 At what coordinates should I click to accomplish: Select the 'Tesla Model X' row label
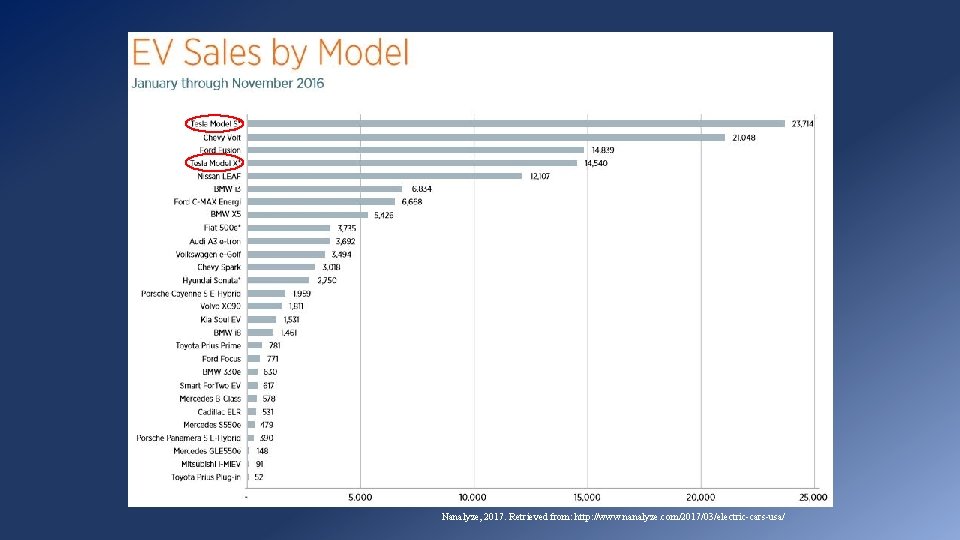point(216,163)
